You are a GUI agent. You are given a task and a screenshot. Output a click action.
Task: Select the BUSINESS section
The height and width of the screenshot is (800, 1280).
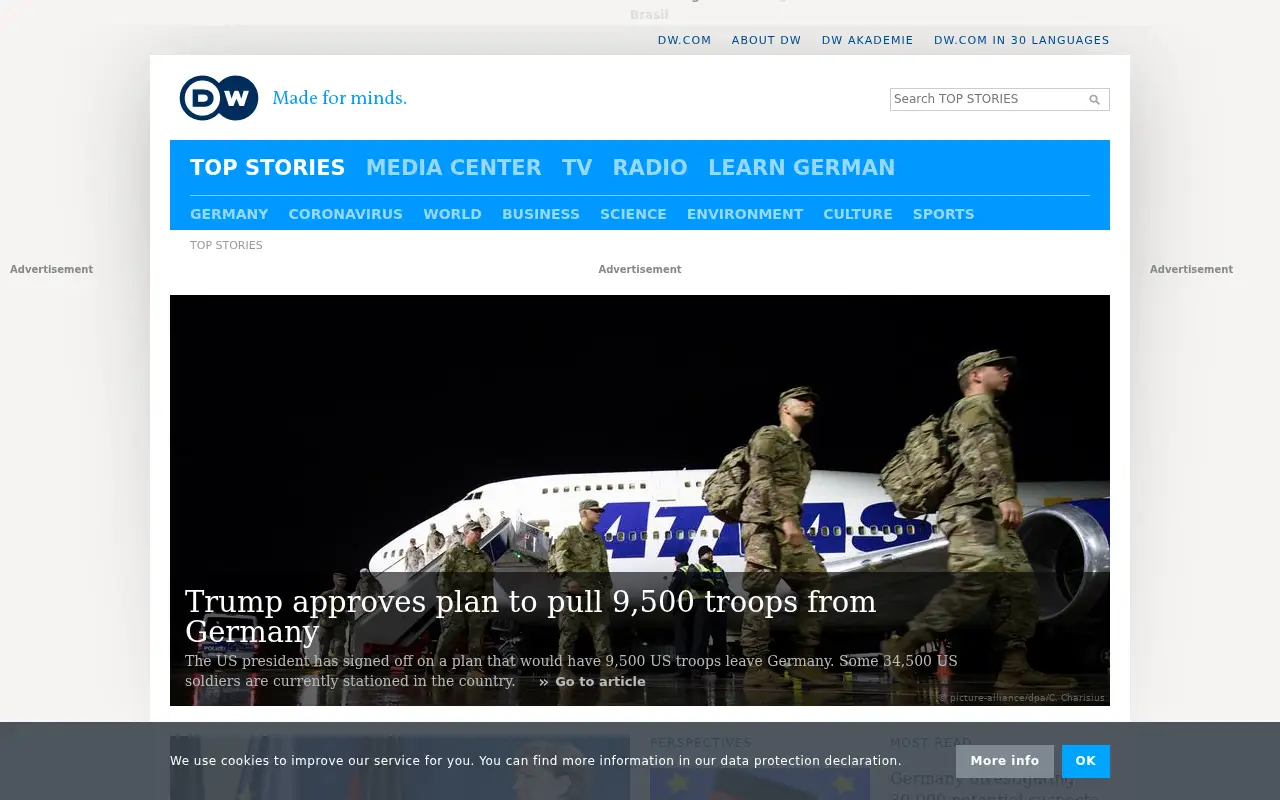[541, 214]
